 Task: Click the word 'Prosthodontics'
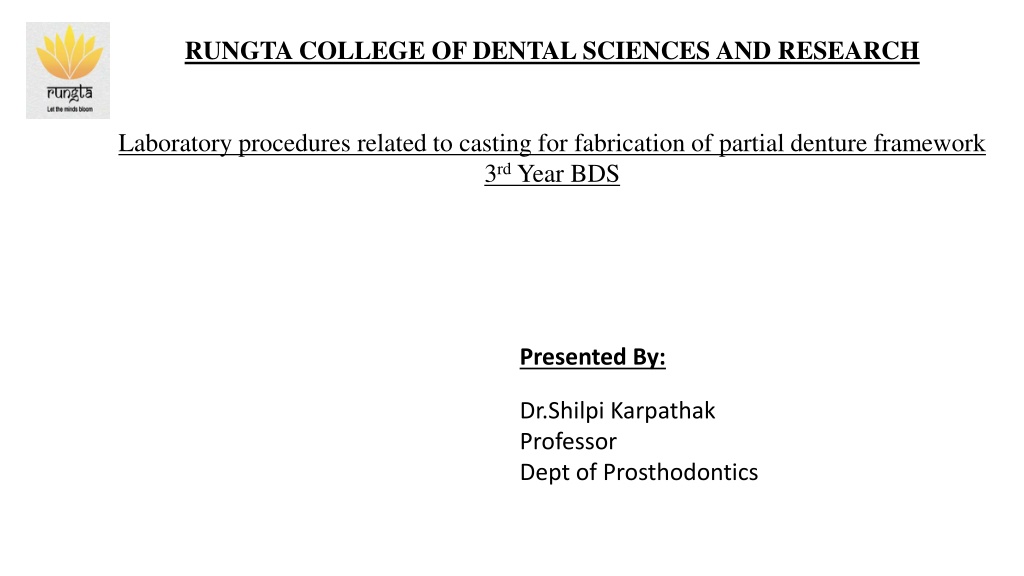click(680, 472)
